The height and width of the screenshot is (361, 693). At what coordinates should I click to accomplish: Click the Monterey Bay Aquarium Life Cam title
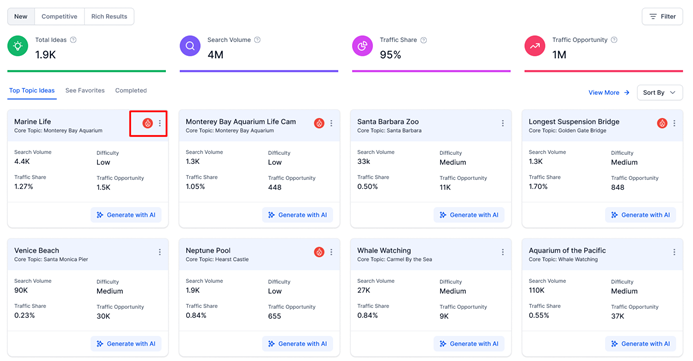click(x=241, y=122)
